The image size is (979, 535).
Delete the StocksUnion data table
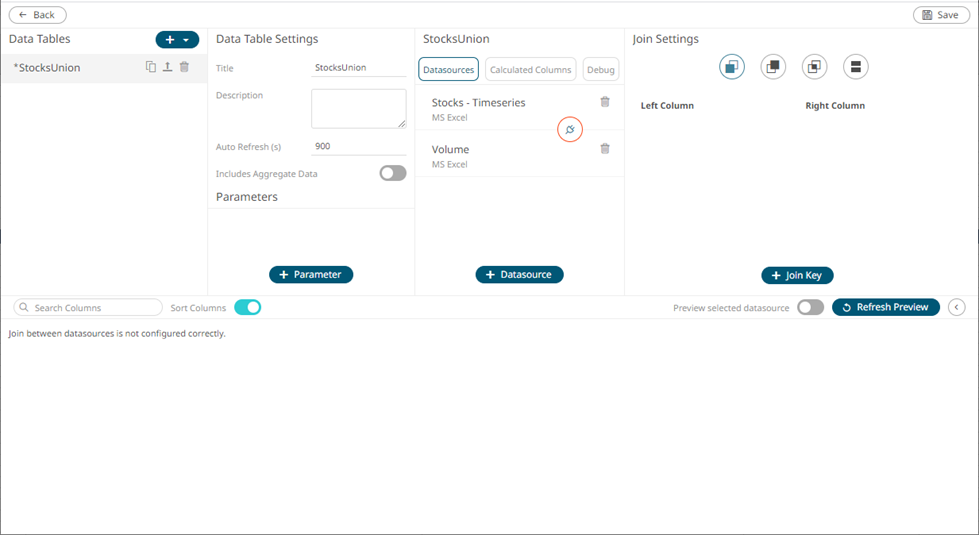(x=184, y=67)
